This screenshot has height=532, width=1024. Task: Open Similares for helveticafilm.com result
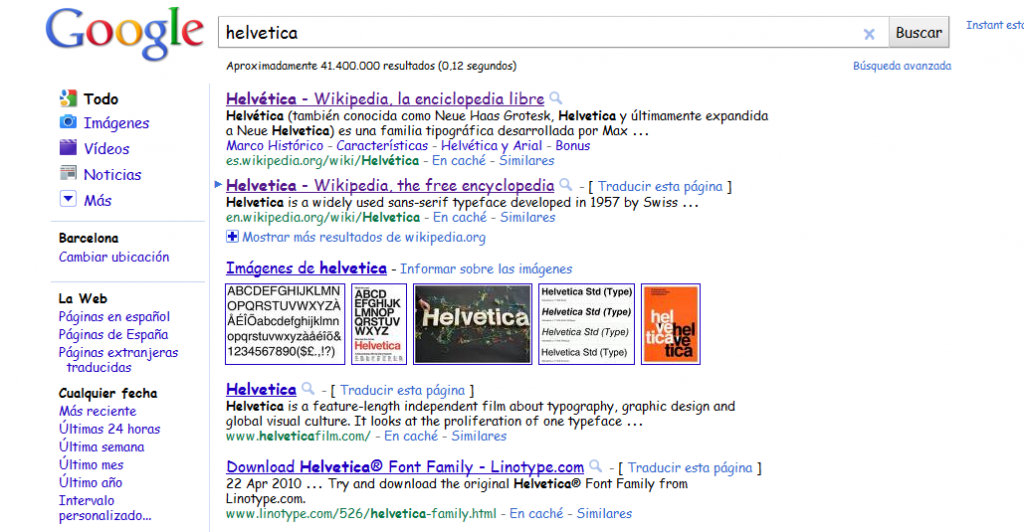[479, 436]
